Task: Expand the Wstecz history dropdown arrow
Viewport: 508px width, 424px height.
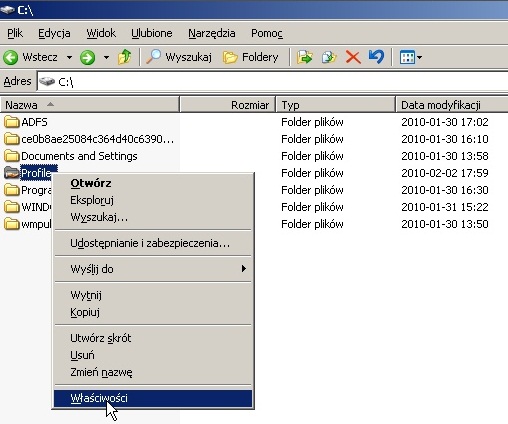Action: [x=69, y=57]
